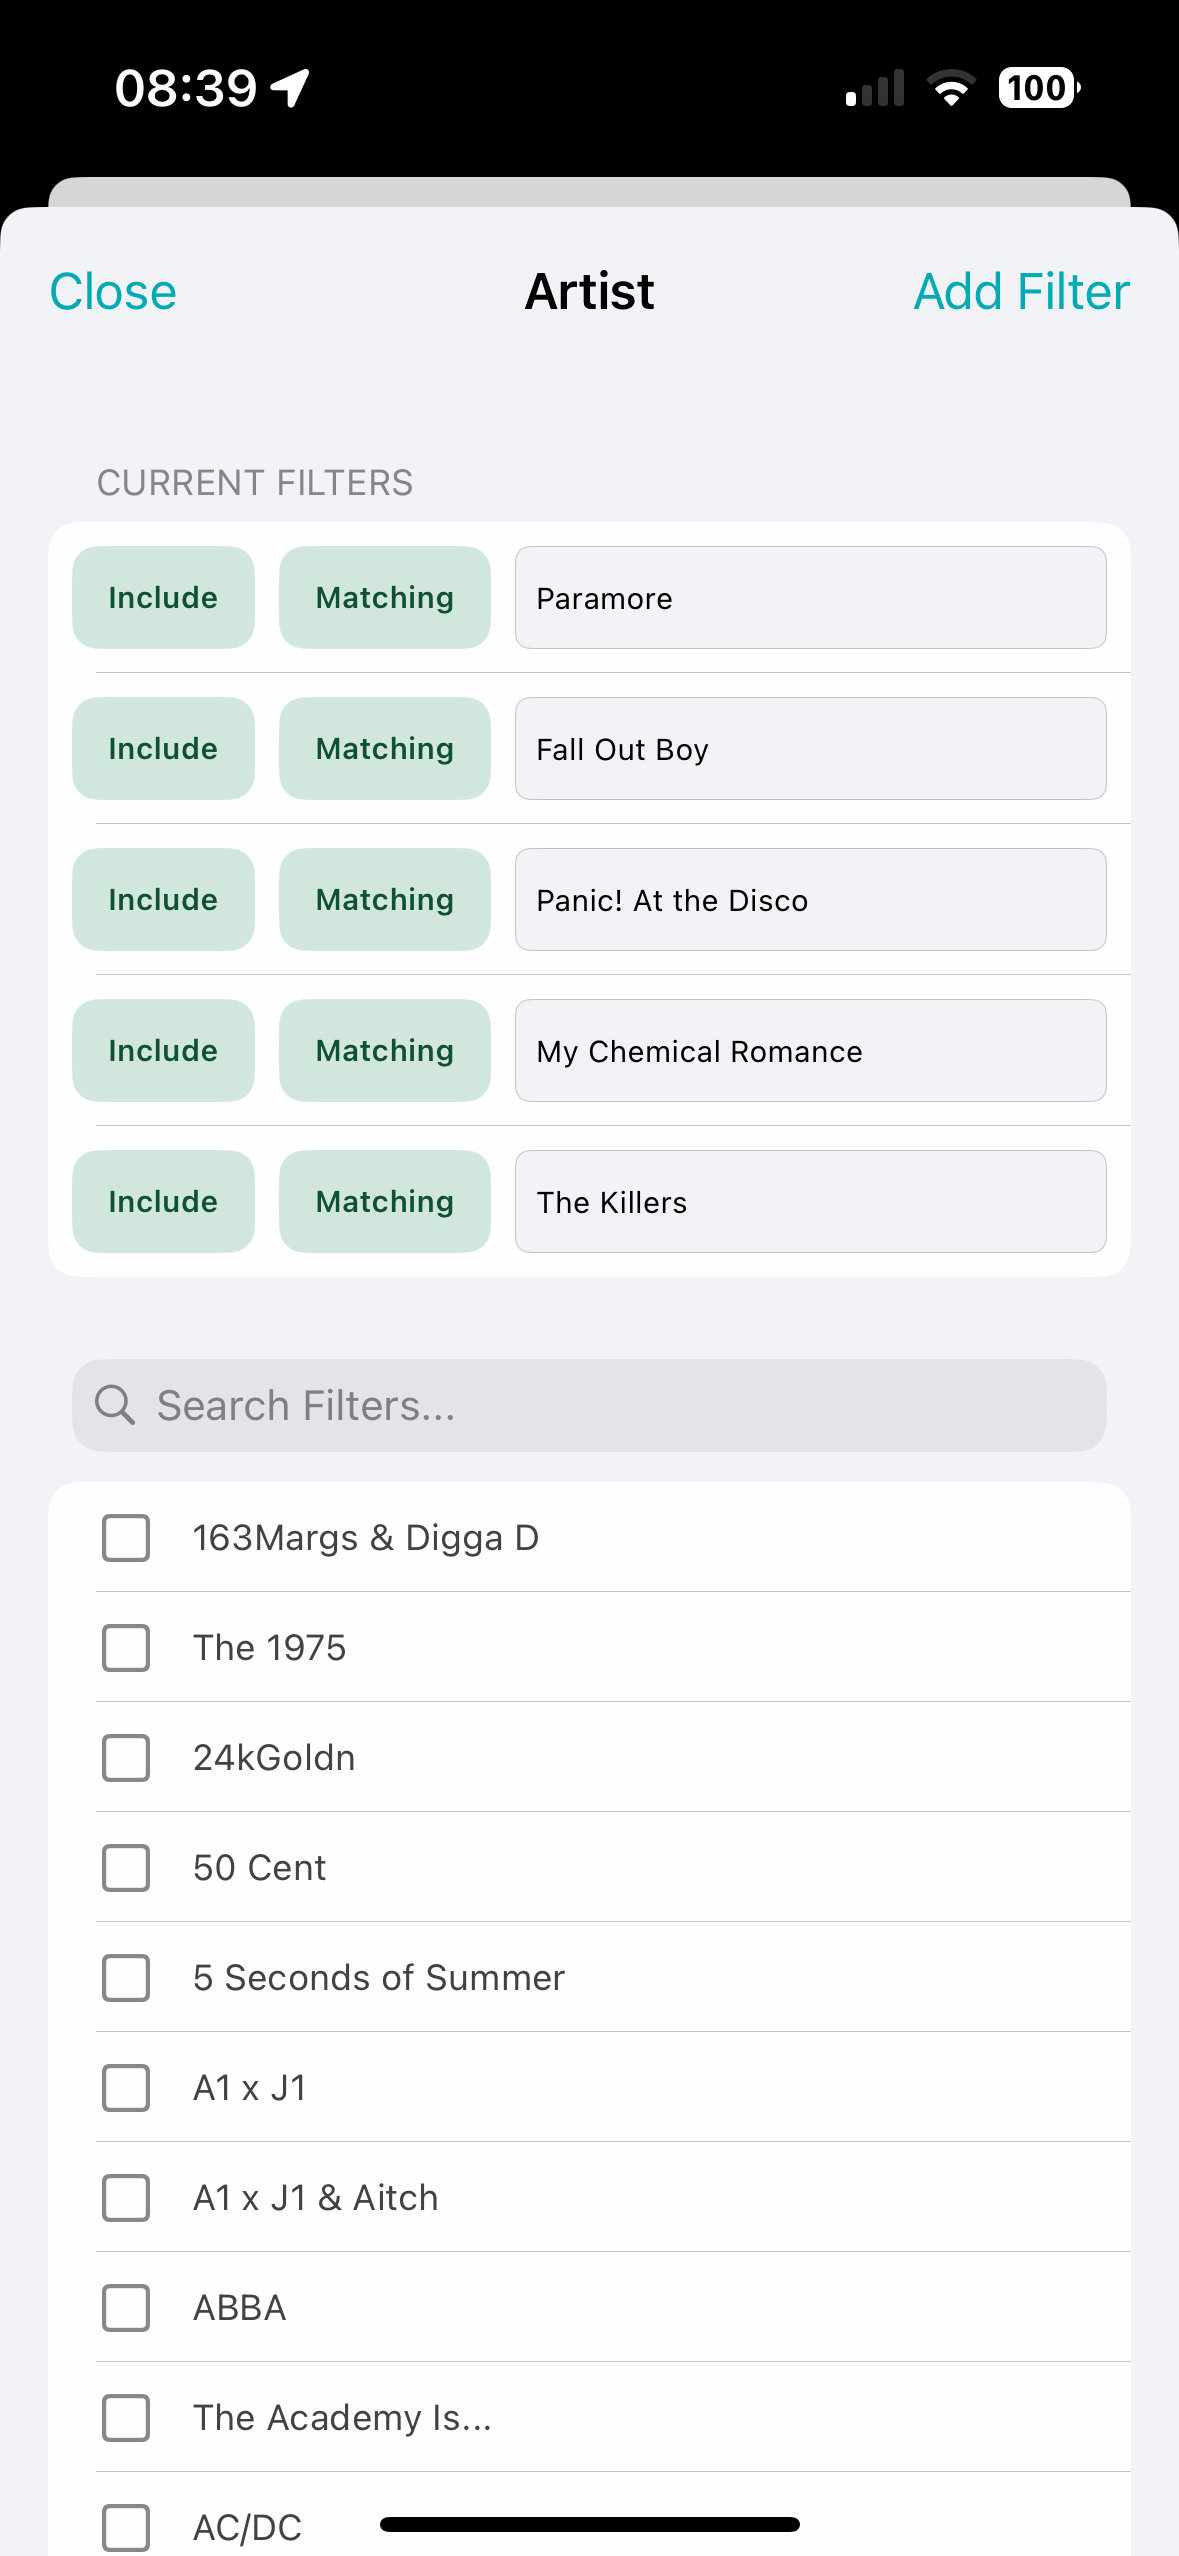
Task: Change Matching option for Panic! At the Disco
Action: [x=385, y=900]
